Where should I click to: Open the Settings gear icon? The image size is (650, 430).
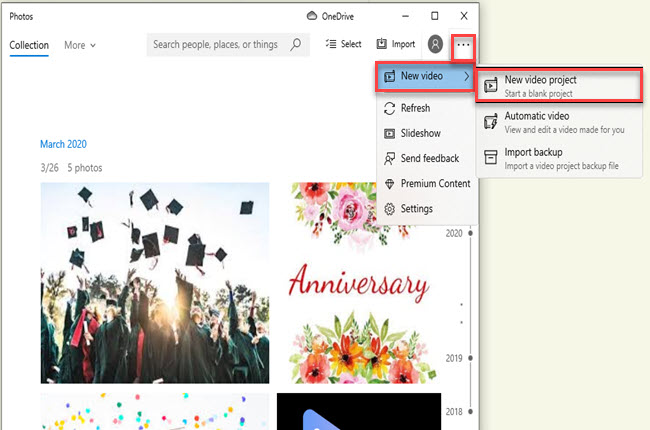point(390,209)
